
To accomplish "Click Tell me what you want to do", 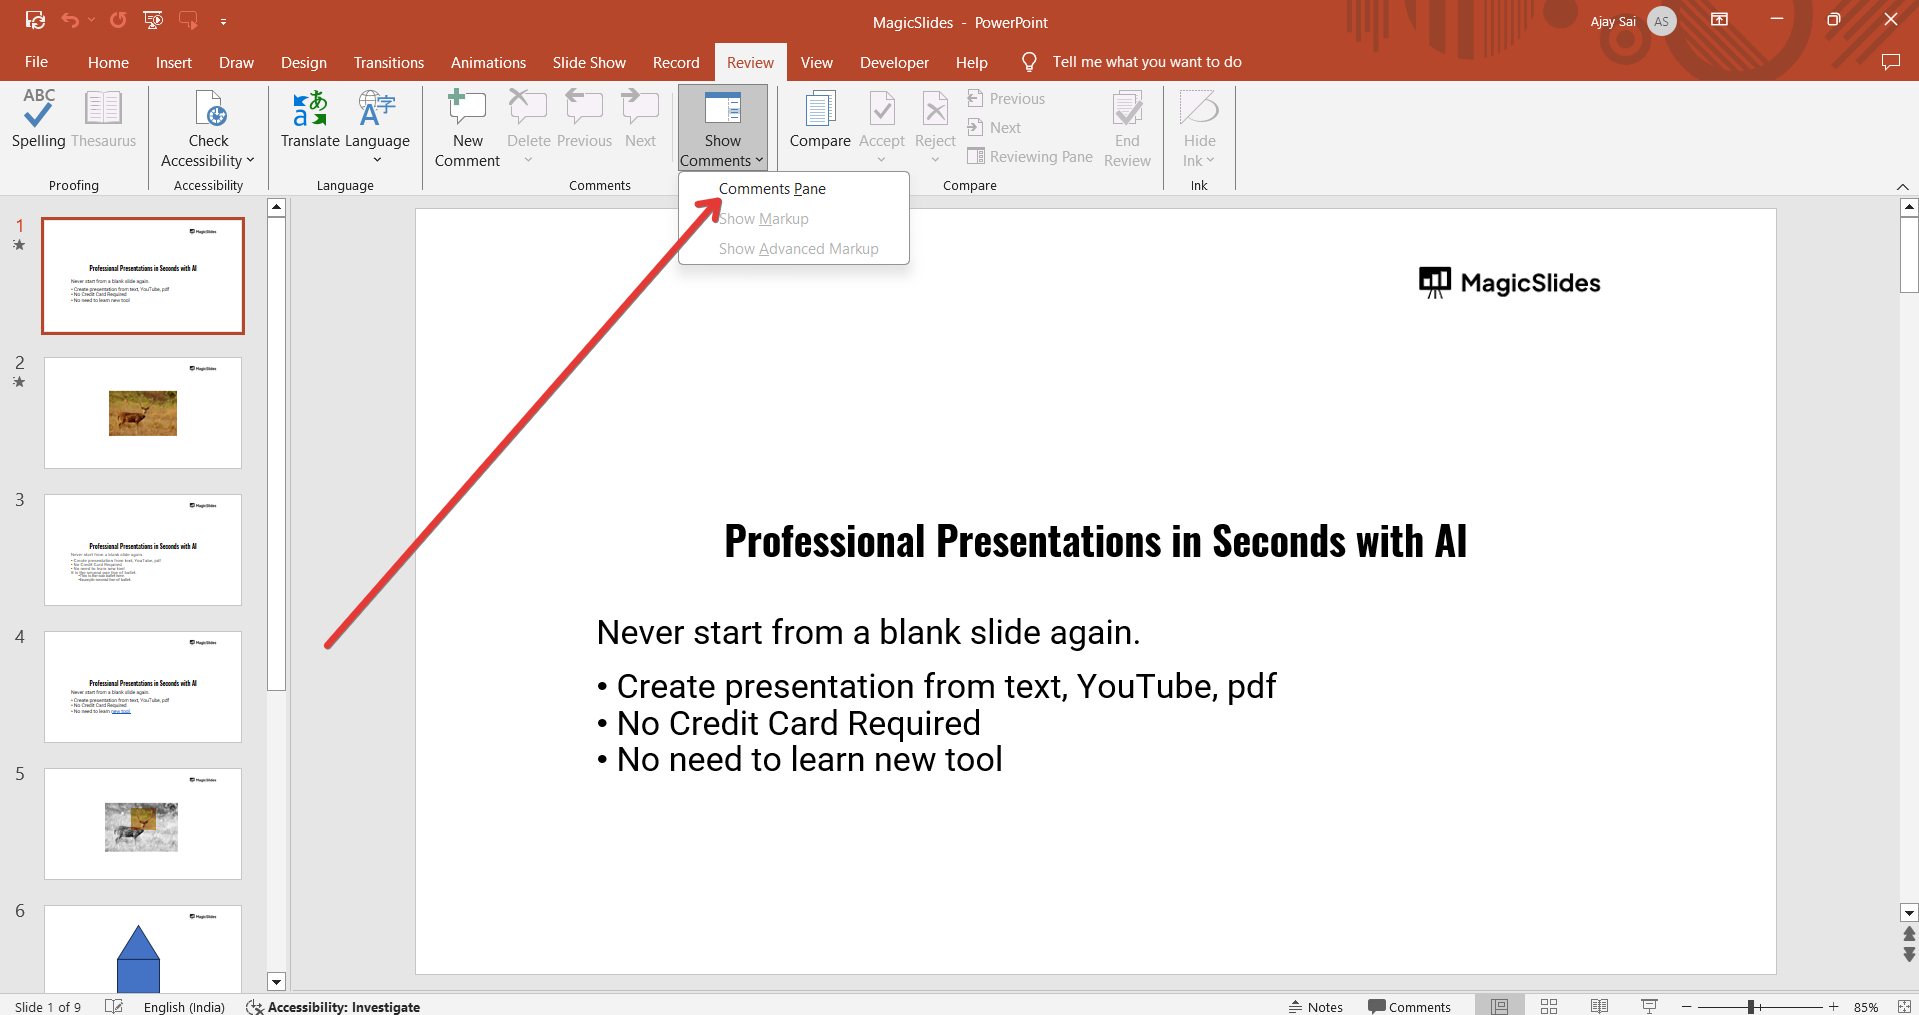I will tap(1146, 62).
